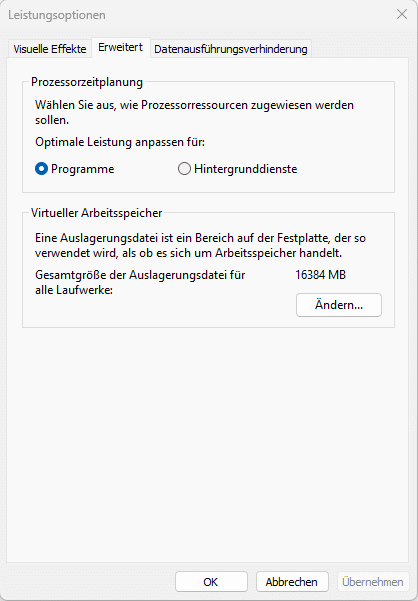Image resolution: width=418 pixels, height=601 pixels.
Task: Click the 'Wählen Sie aus' description text
Action: coord(195,112)
